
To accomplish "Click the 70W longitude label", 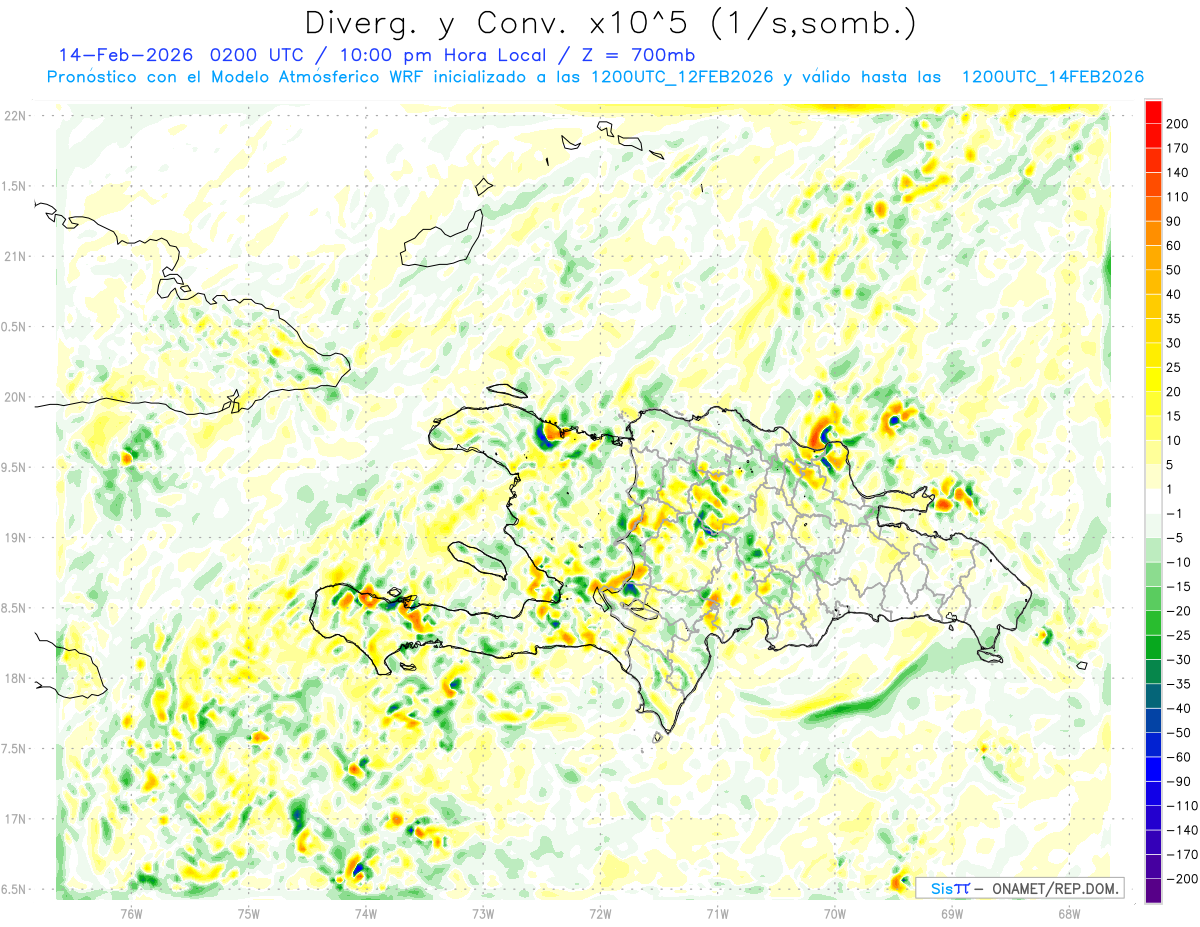I will point(835,914).
